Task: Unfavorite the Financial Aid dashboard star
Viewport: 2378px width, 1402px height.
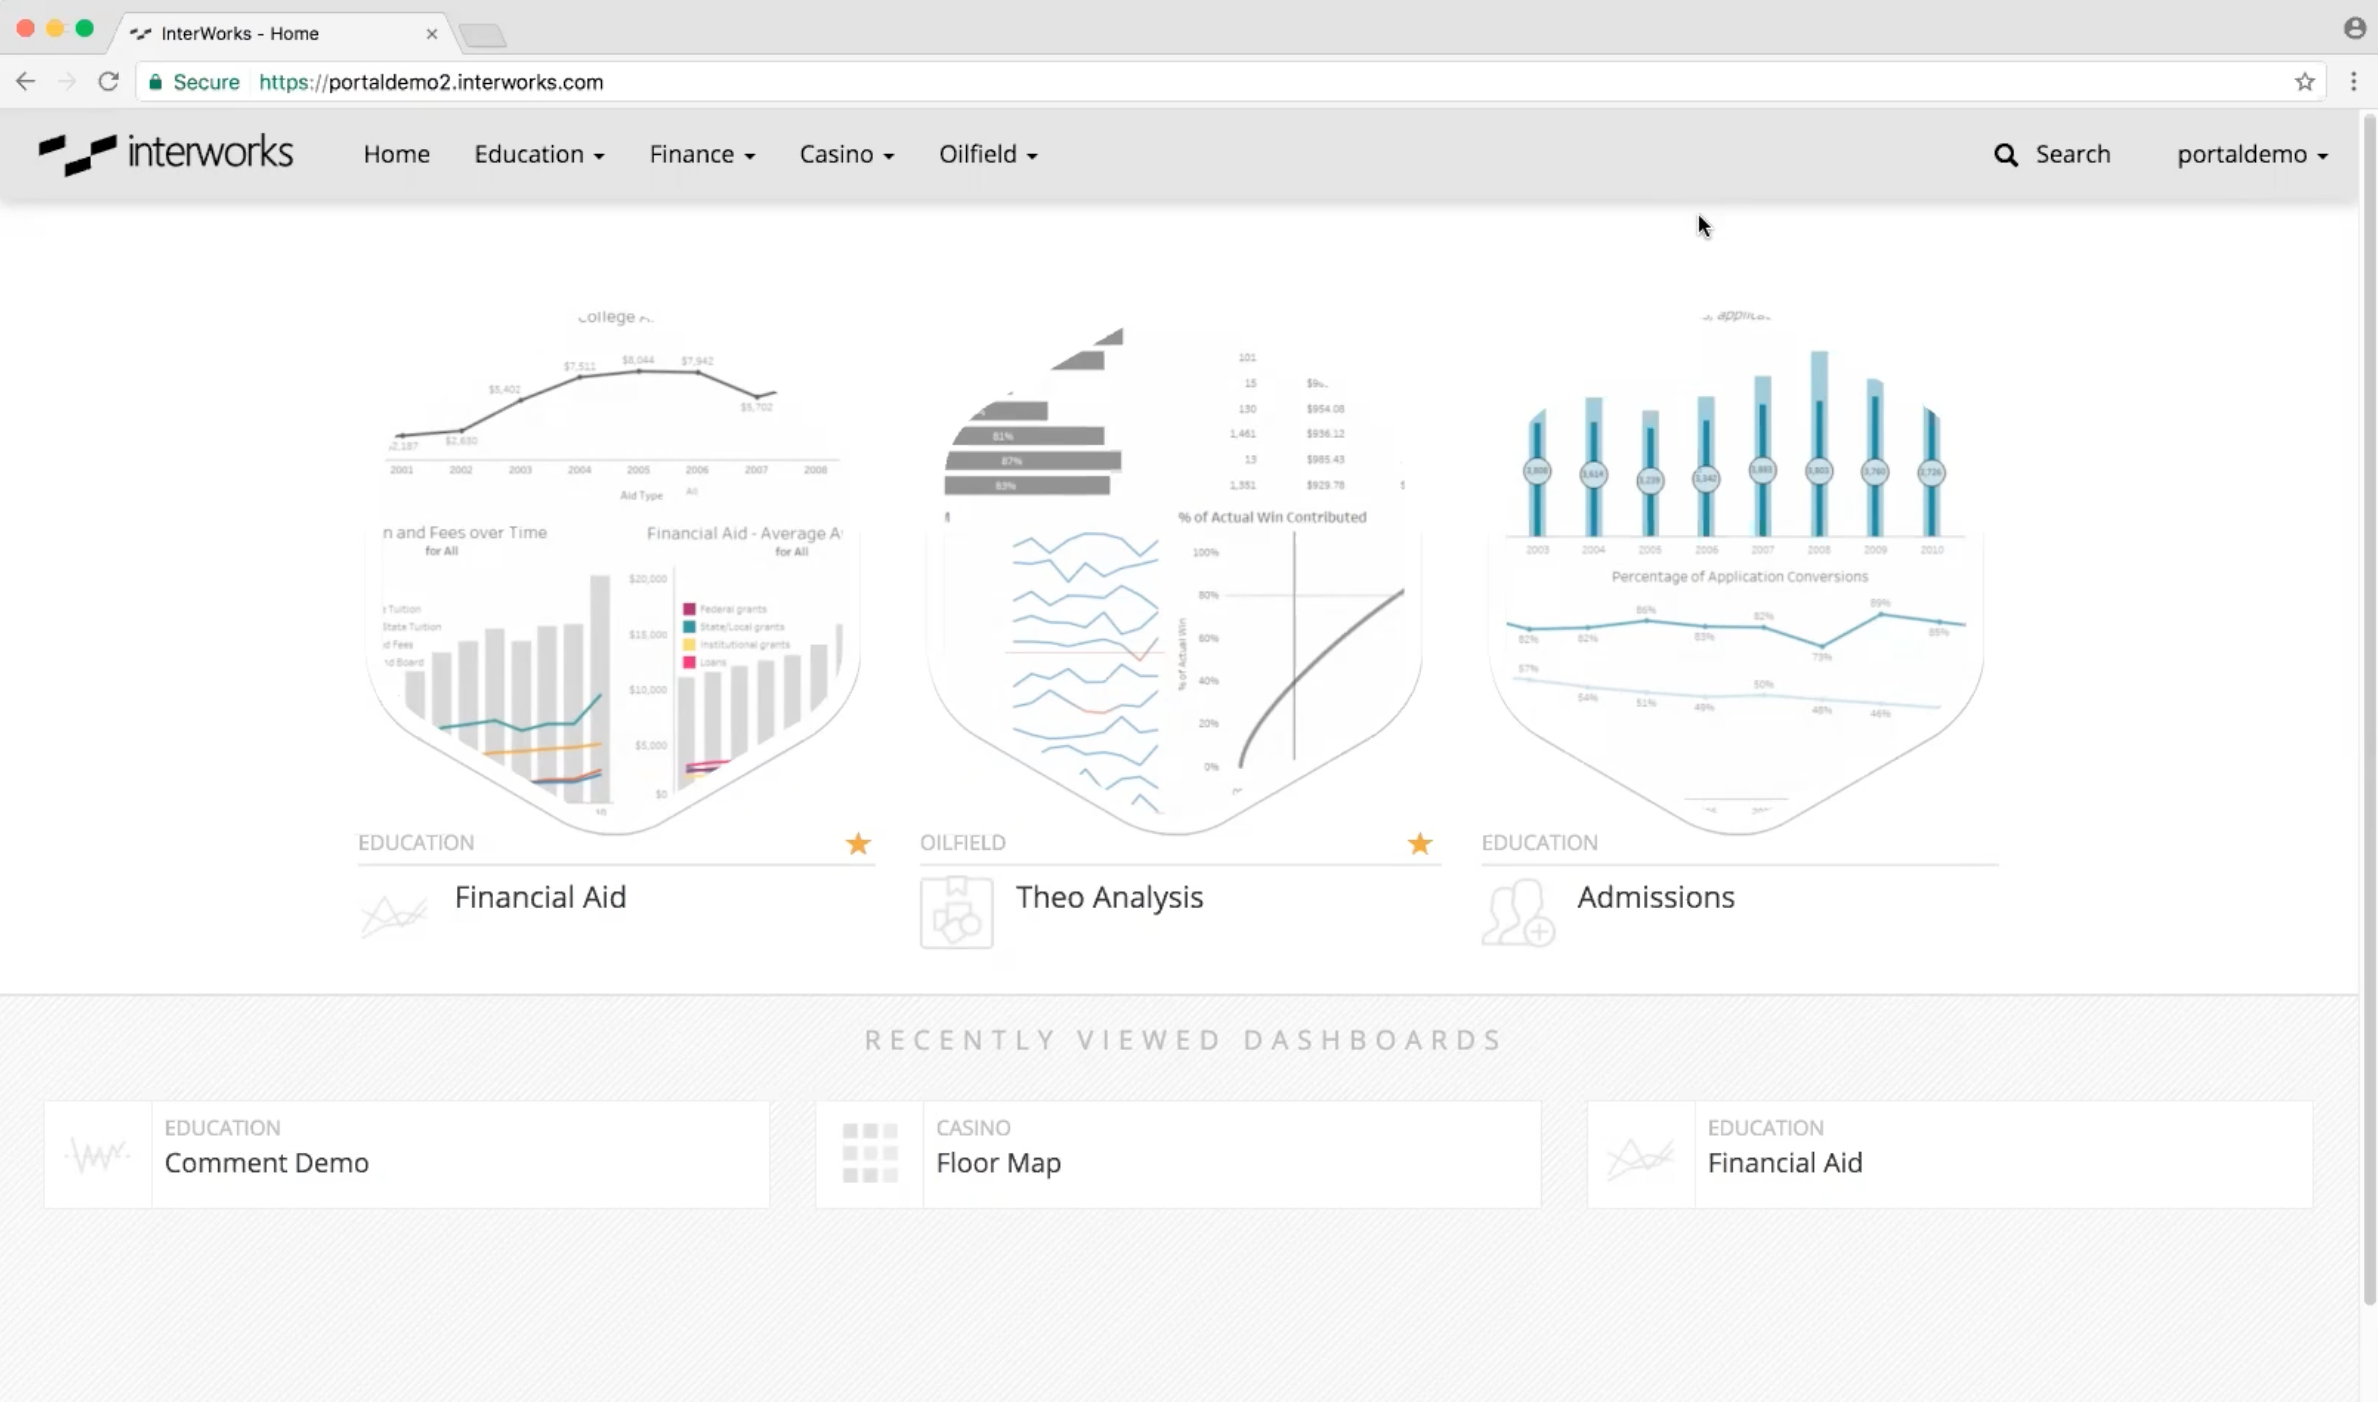Action: pyautogui.click(x=857, y=844)
